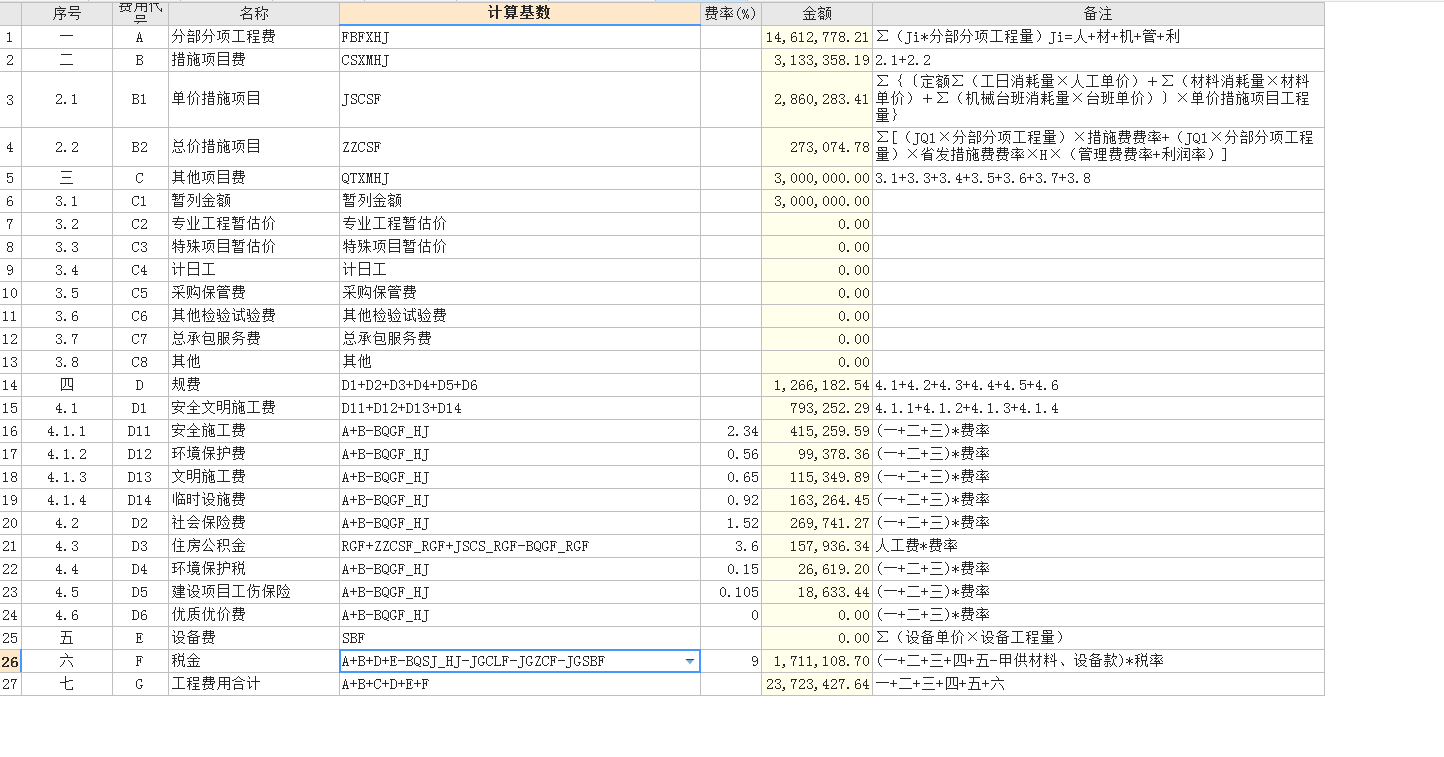Select the 费率(%) column header
Screen dimensions: 1444x757
point(731,13)
